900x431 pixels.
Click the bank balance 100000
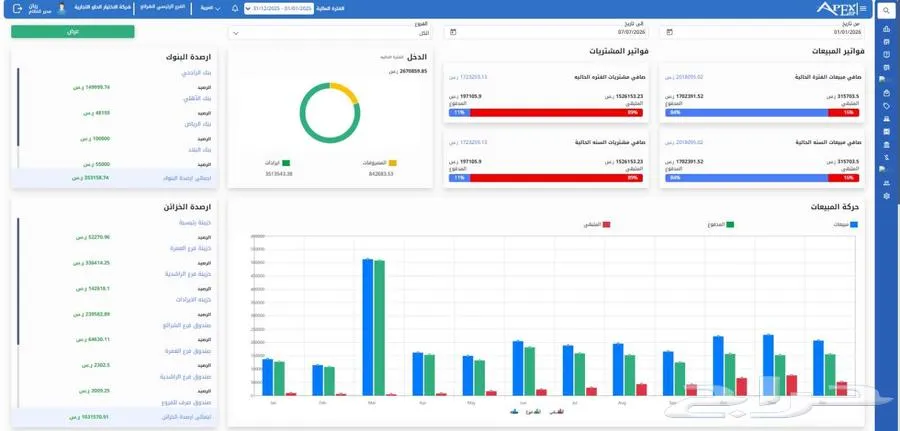95,139
